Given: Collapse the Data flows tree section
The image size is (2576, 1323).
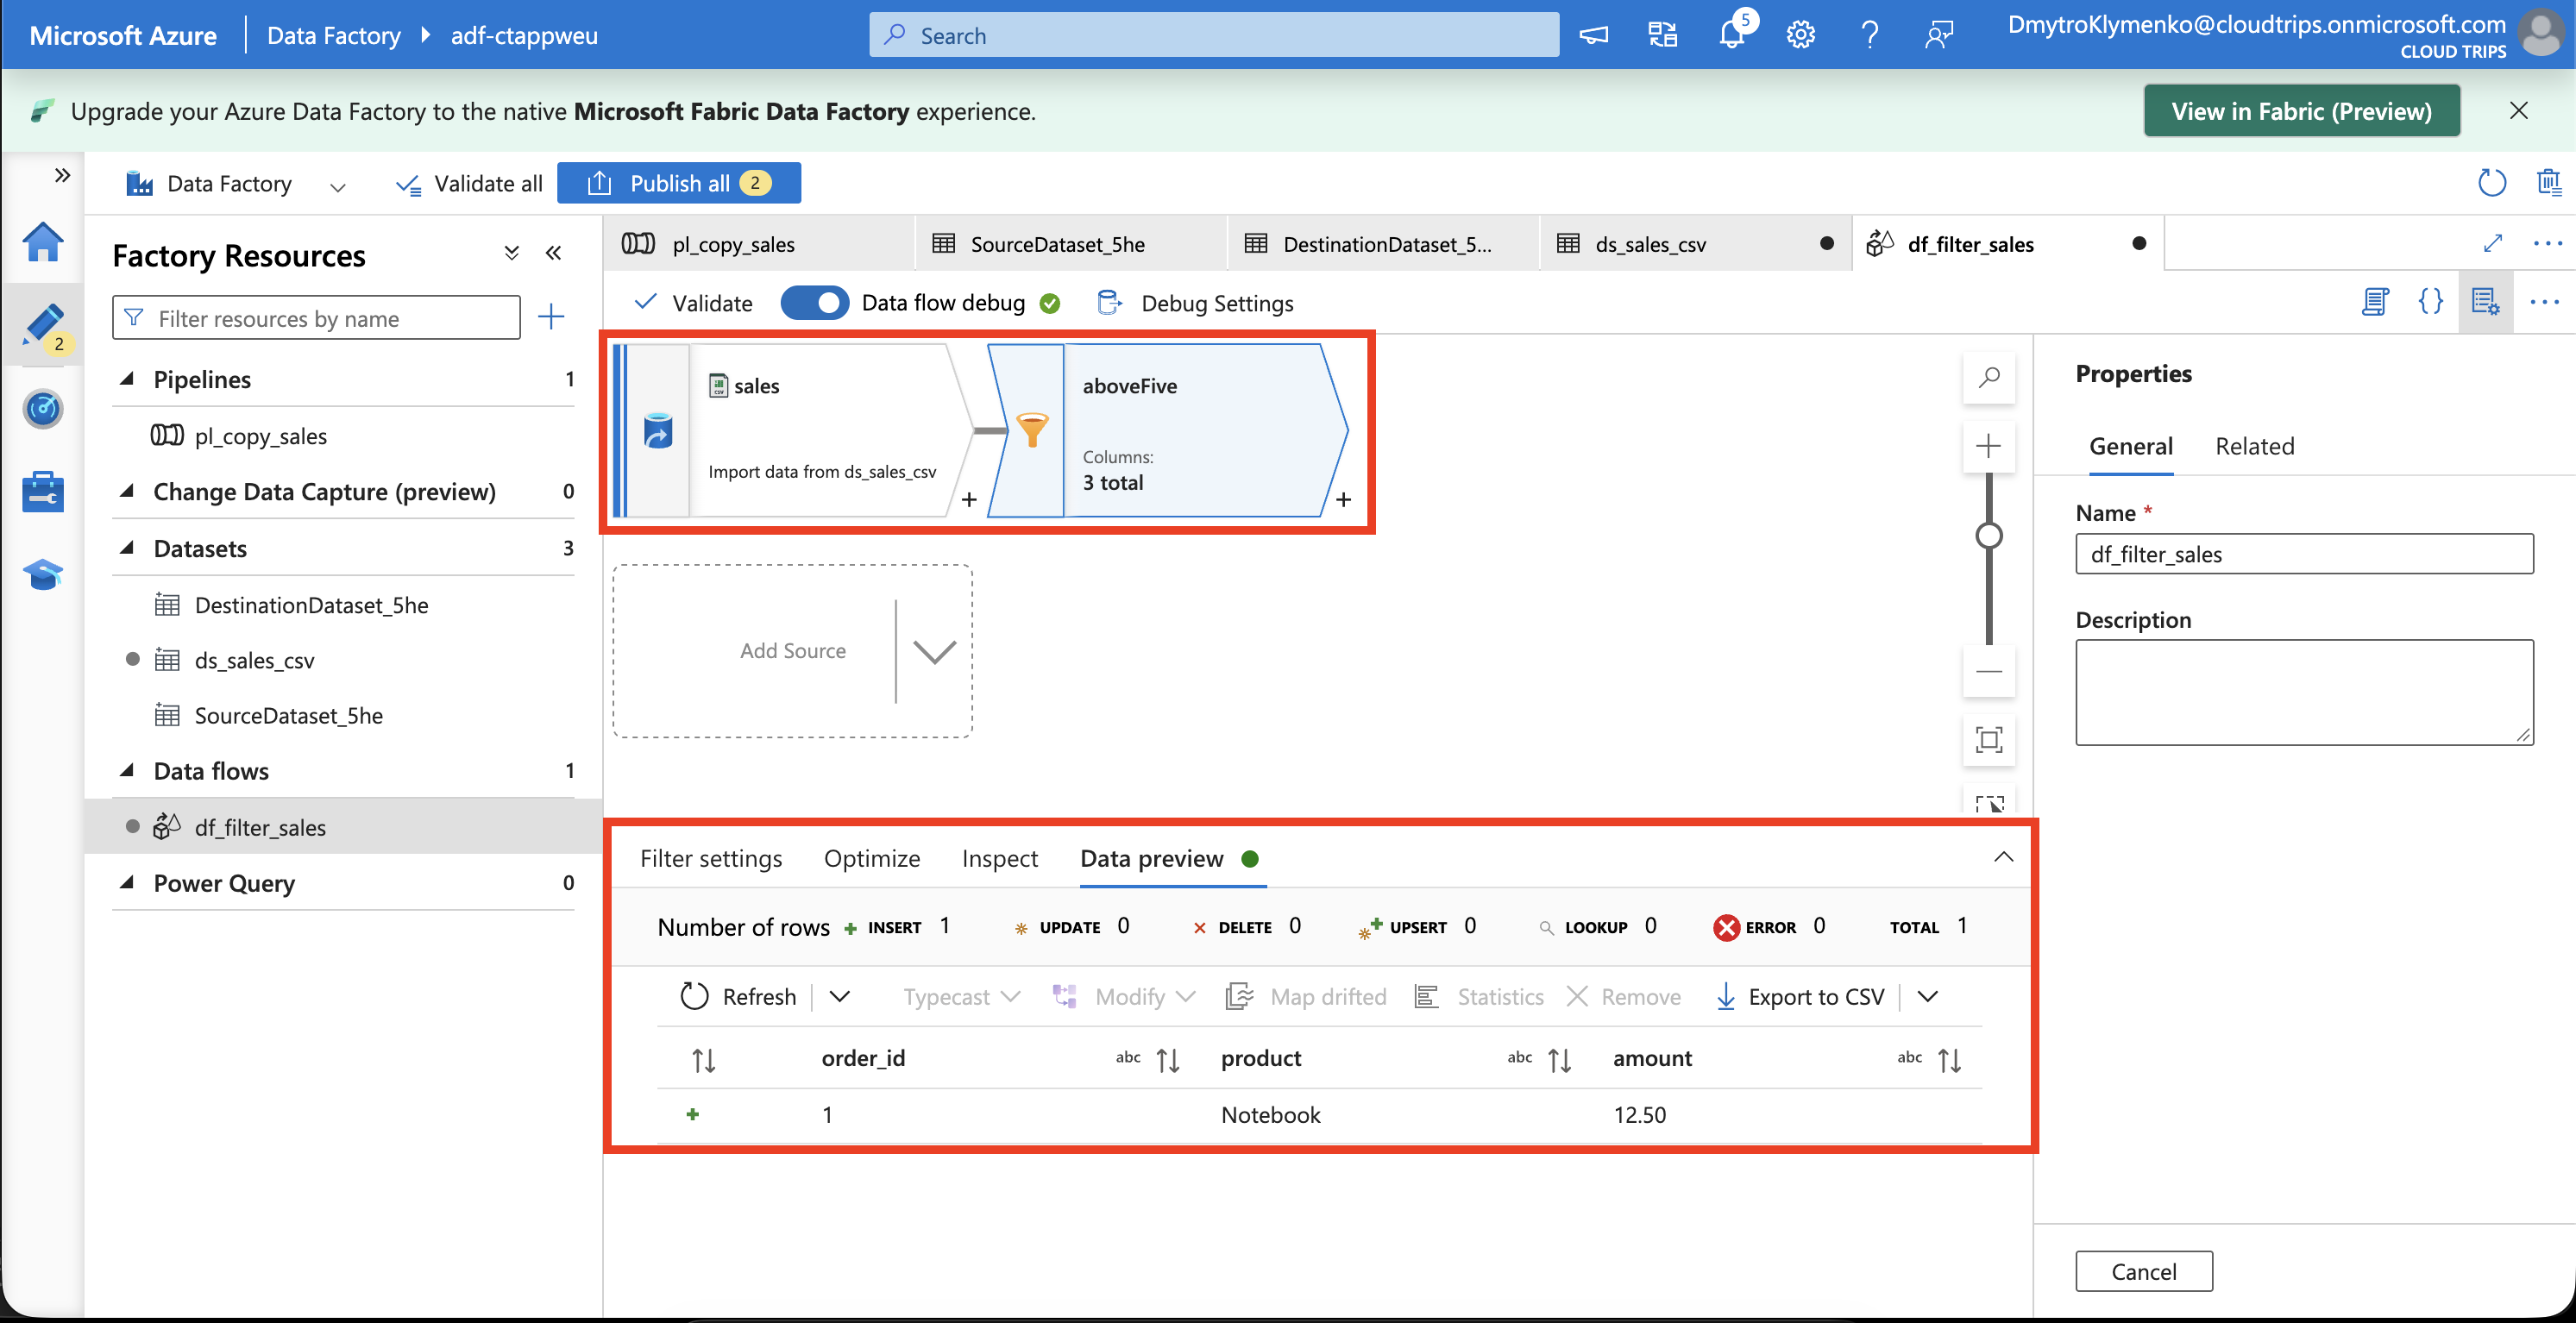Looking at the screenshot, I should point(128,770).
